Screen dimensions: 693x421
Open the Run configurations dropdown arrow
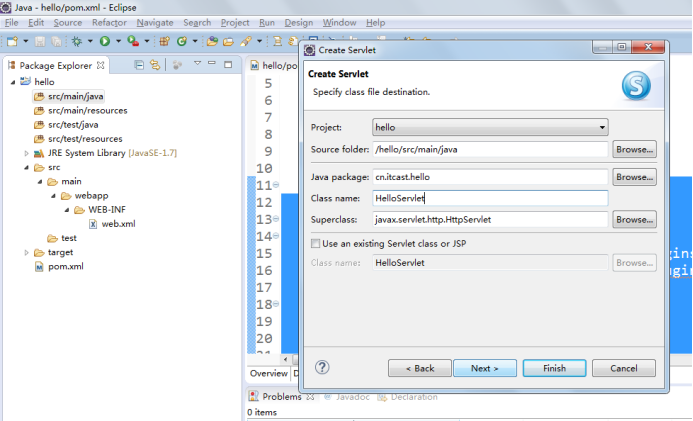[x=118, y=41]
